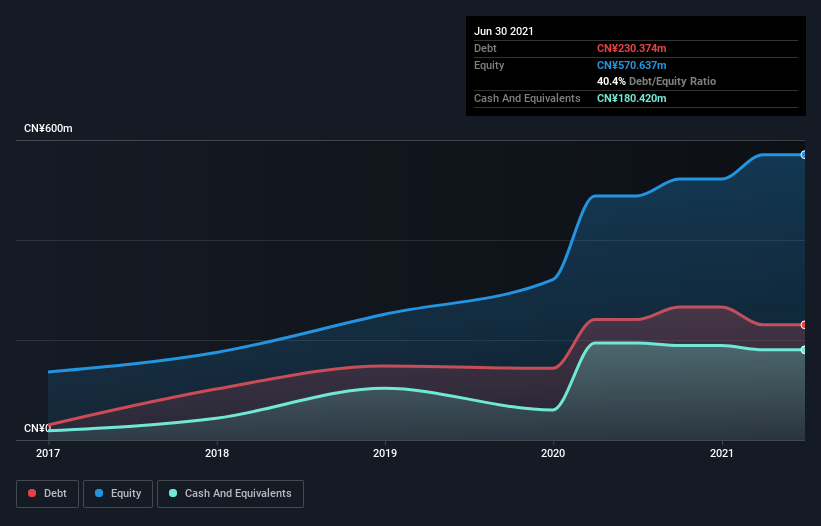Click the Debt line endpoint marker
The image size is (821, 526).
804,325
